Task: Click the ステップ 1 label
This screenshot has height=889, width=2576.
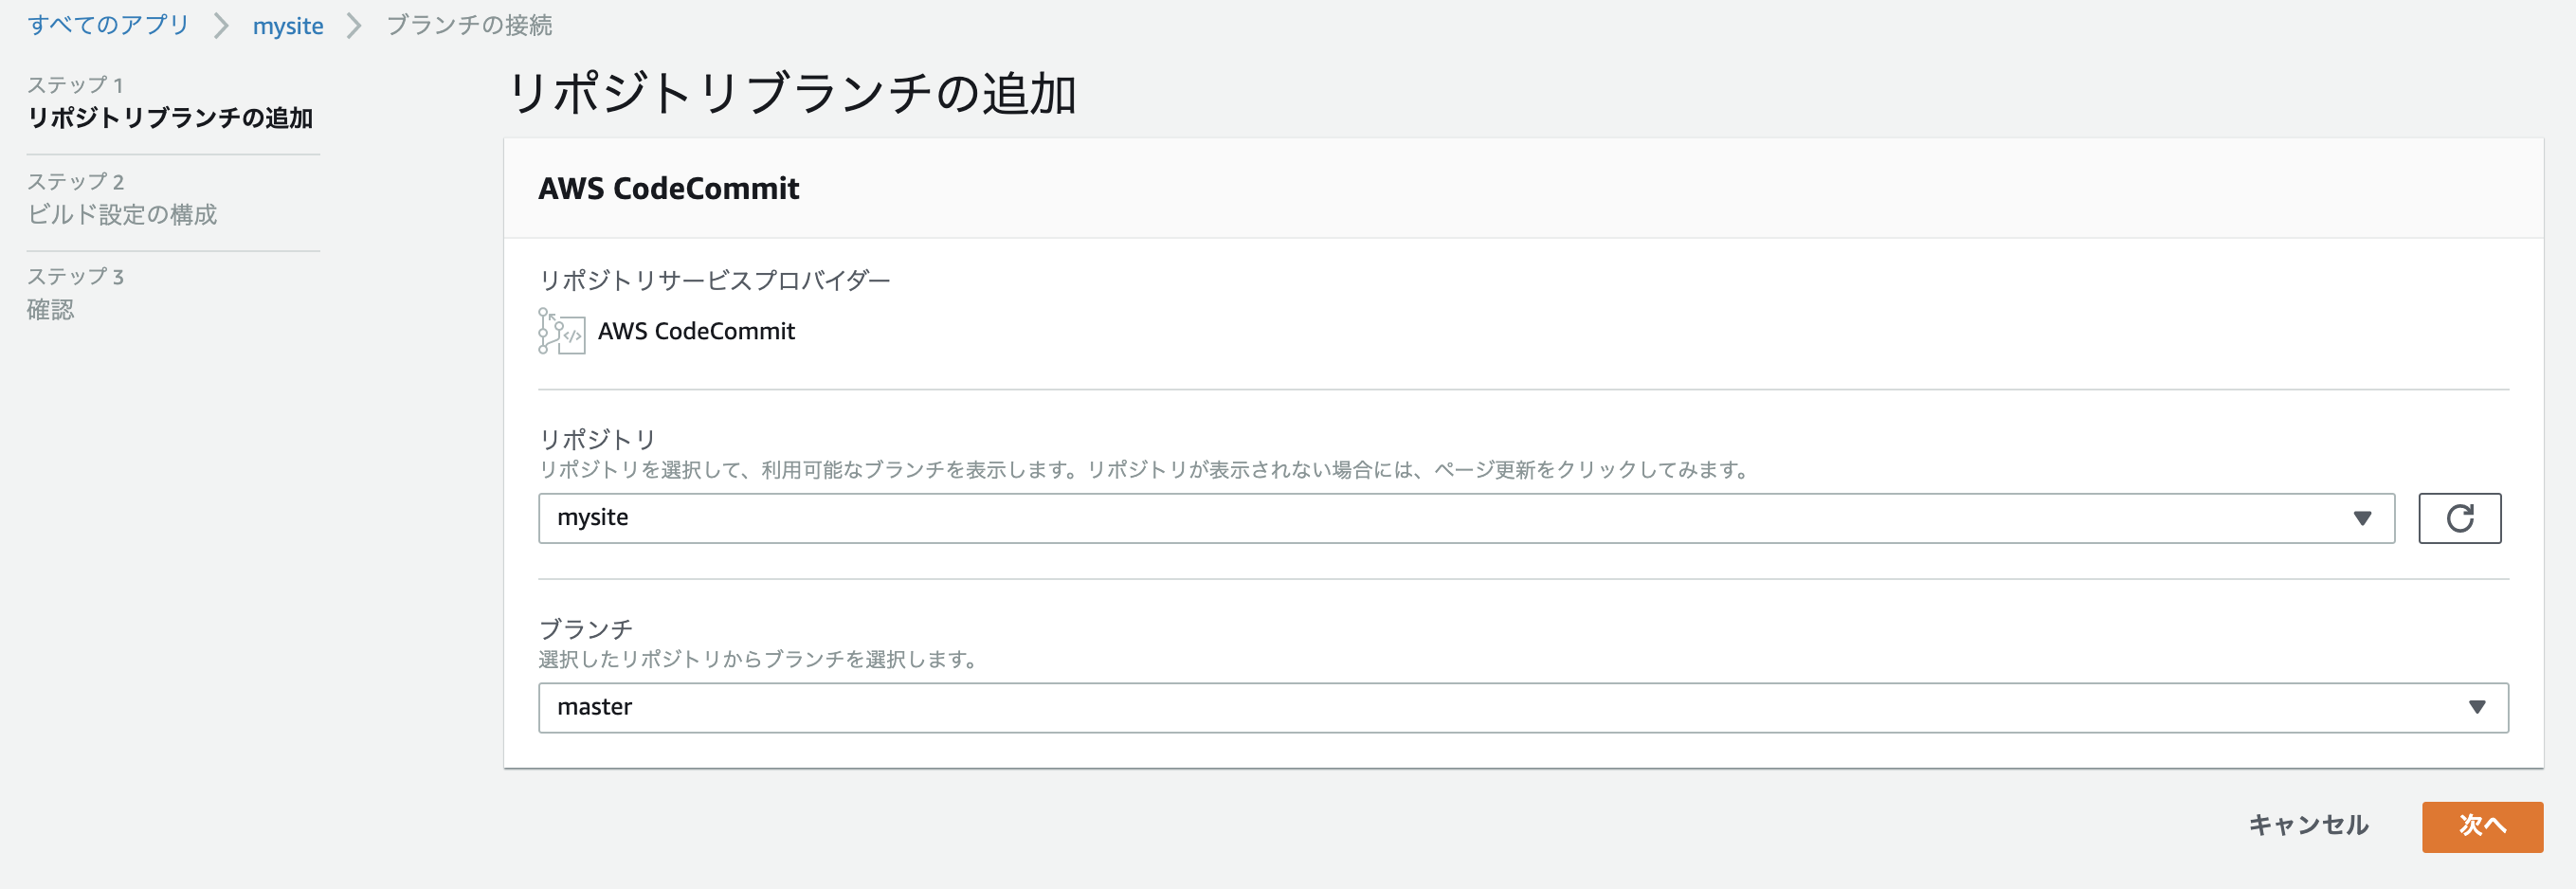Action: (75, 85)
